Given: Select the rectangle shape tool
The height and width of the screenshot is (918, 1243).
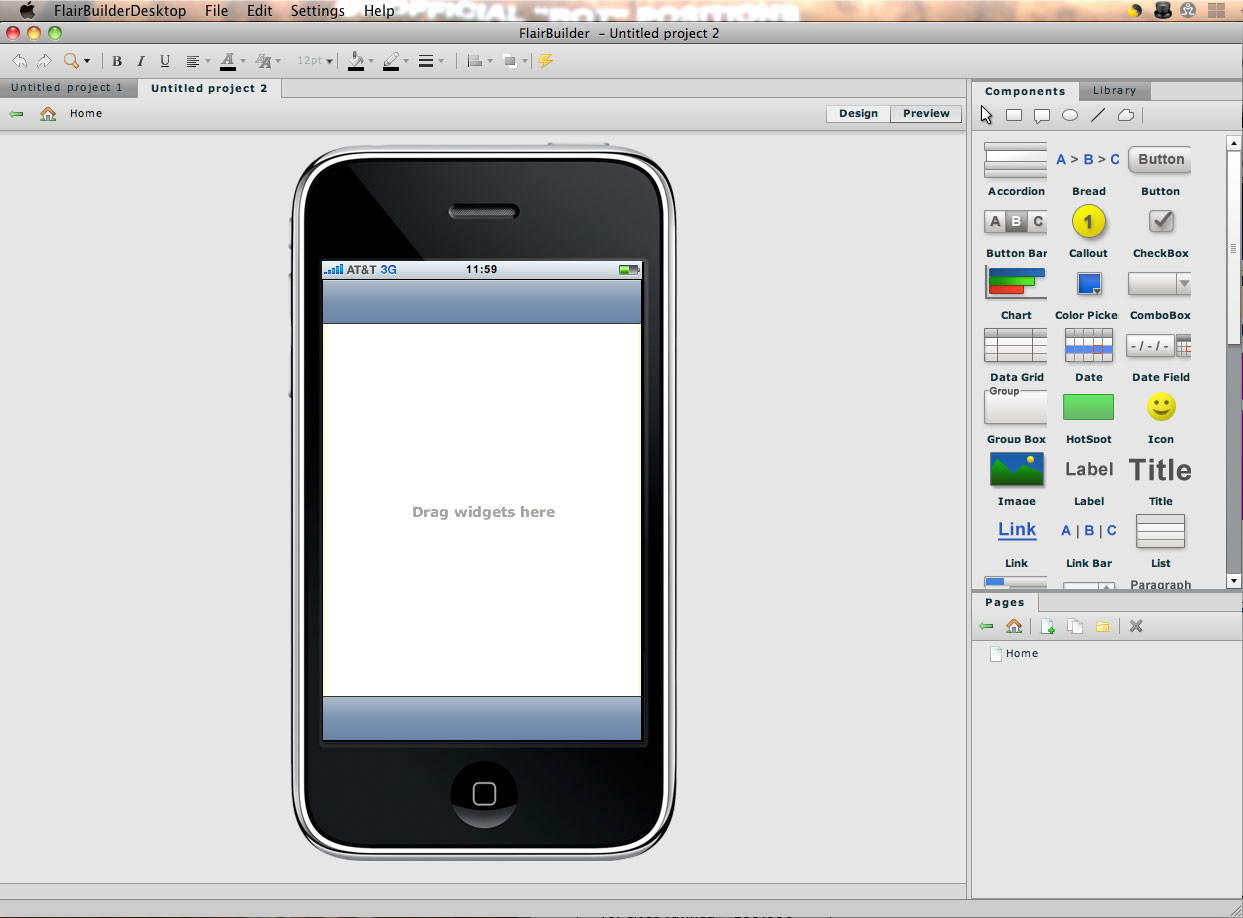Looking at the screenshot, I should coord(1014,115).
